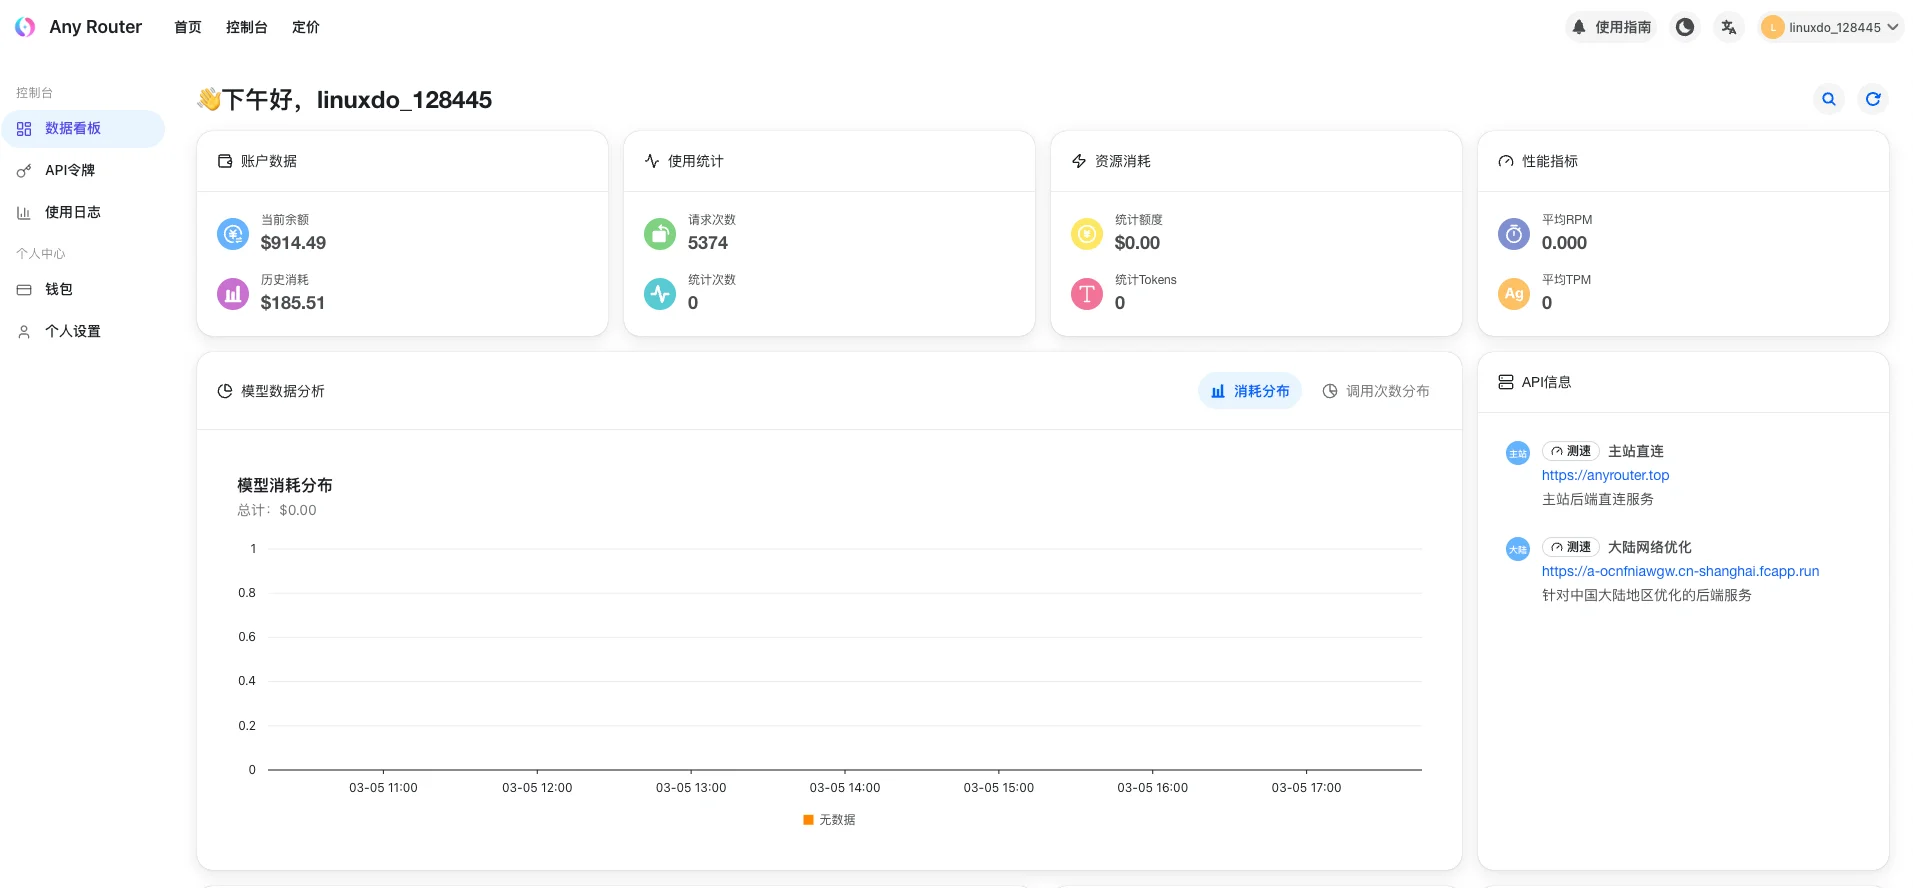The width and height of the screenshot is (1913, 888).
Task: Select 控制台 in the top navigation
Action: pos(246,27)
